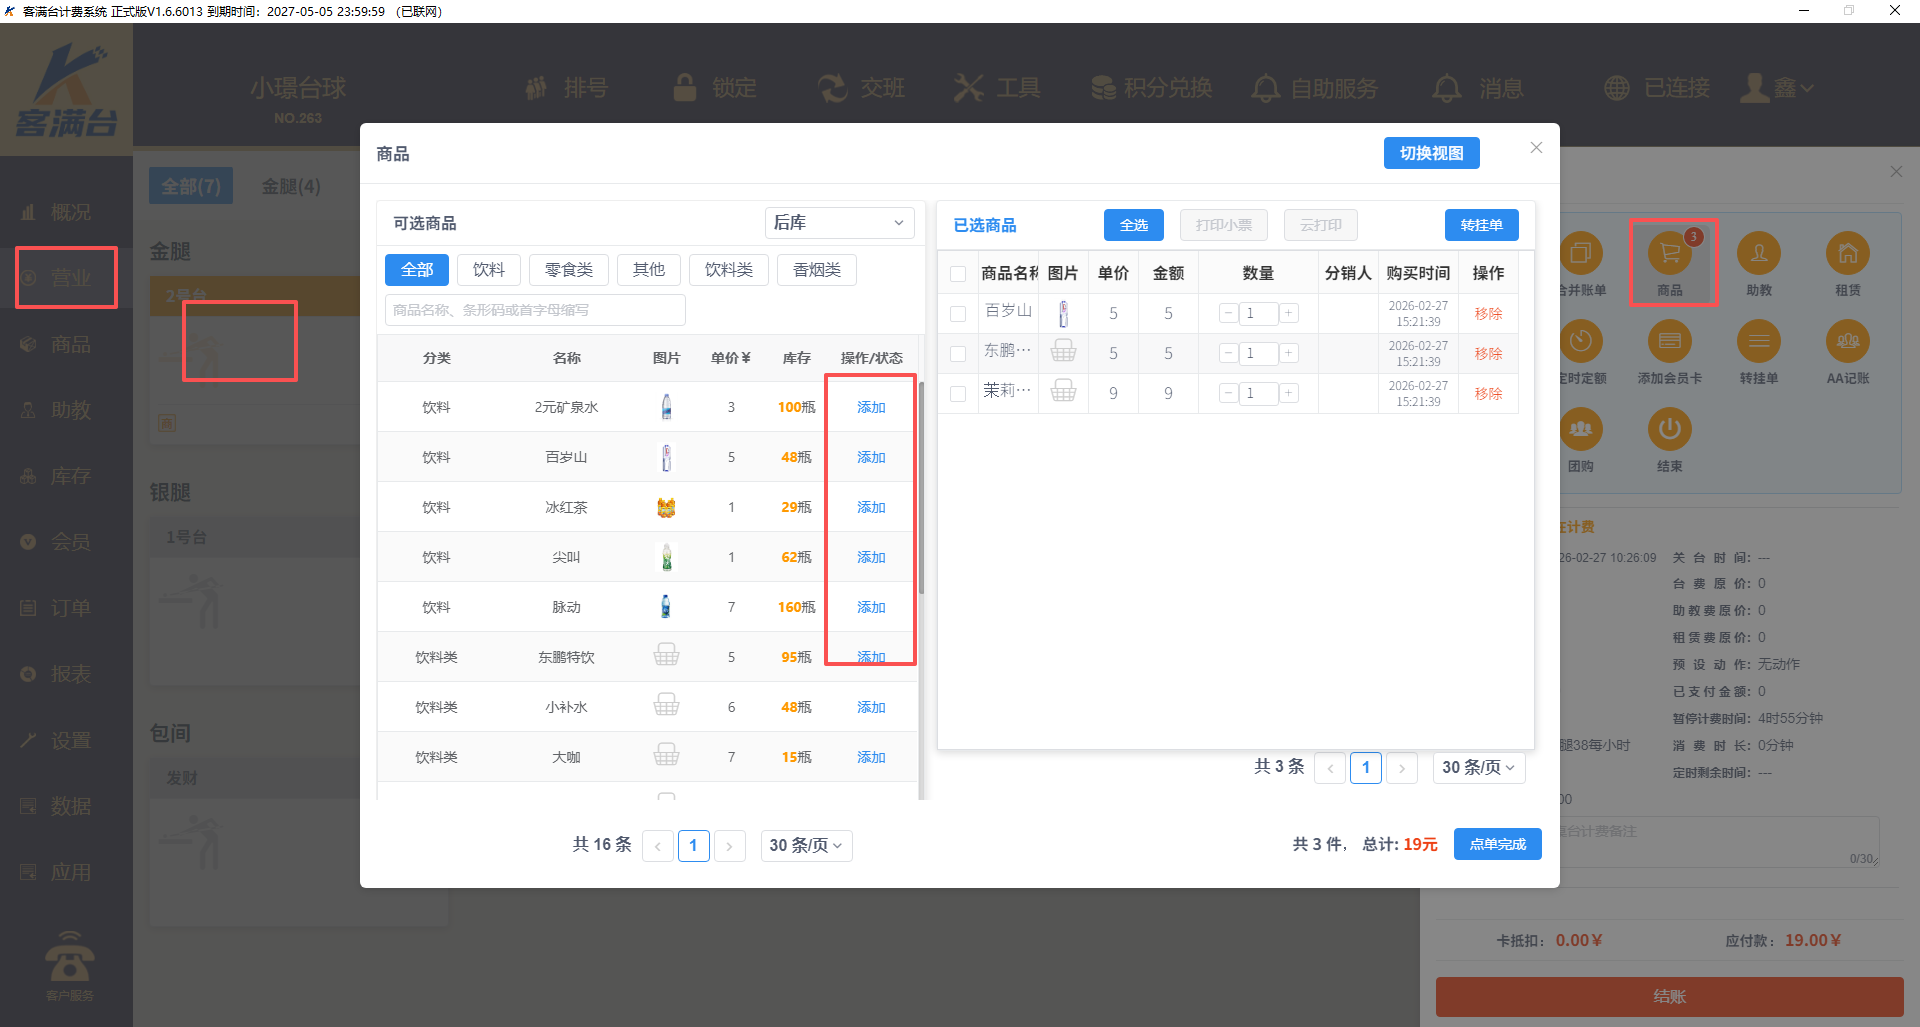Click the product name search field

pos(535,311)
